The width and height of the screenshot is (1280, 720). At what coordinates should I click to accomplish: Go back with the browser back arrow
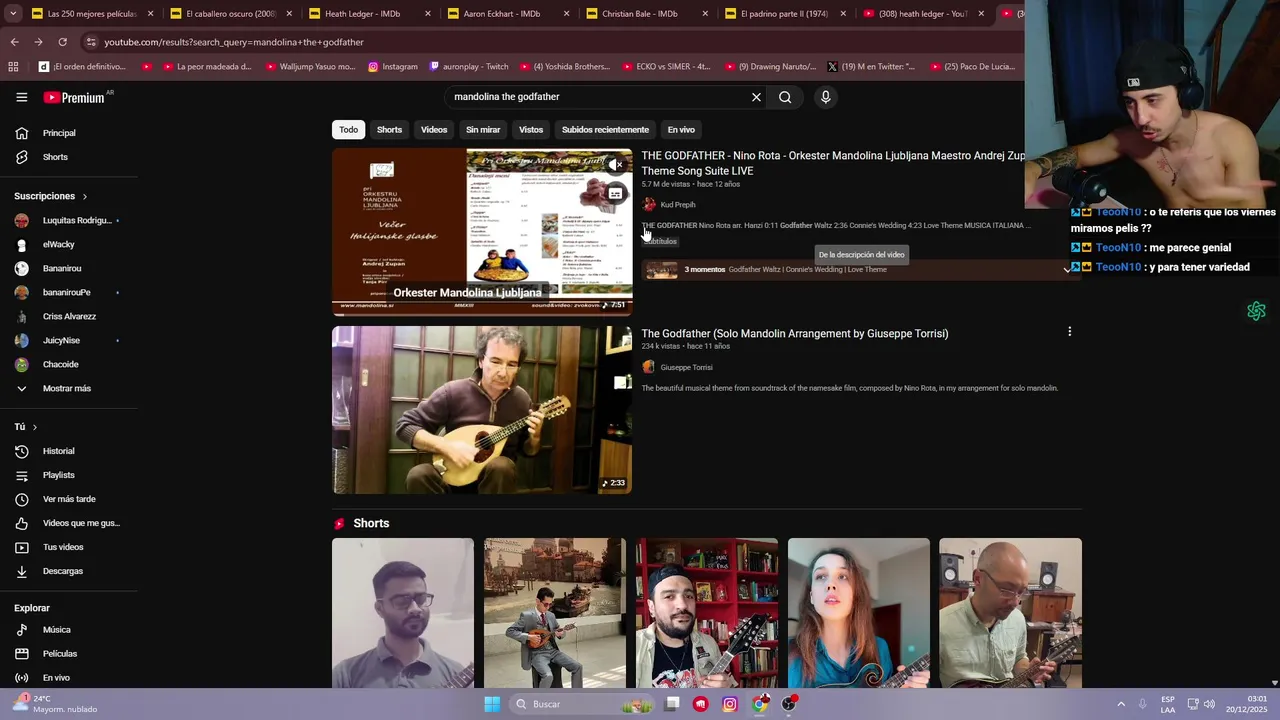point(14,42)
